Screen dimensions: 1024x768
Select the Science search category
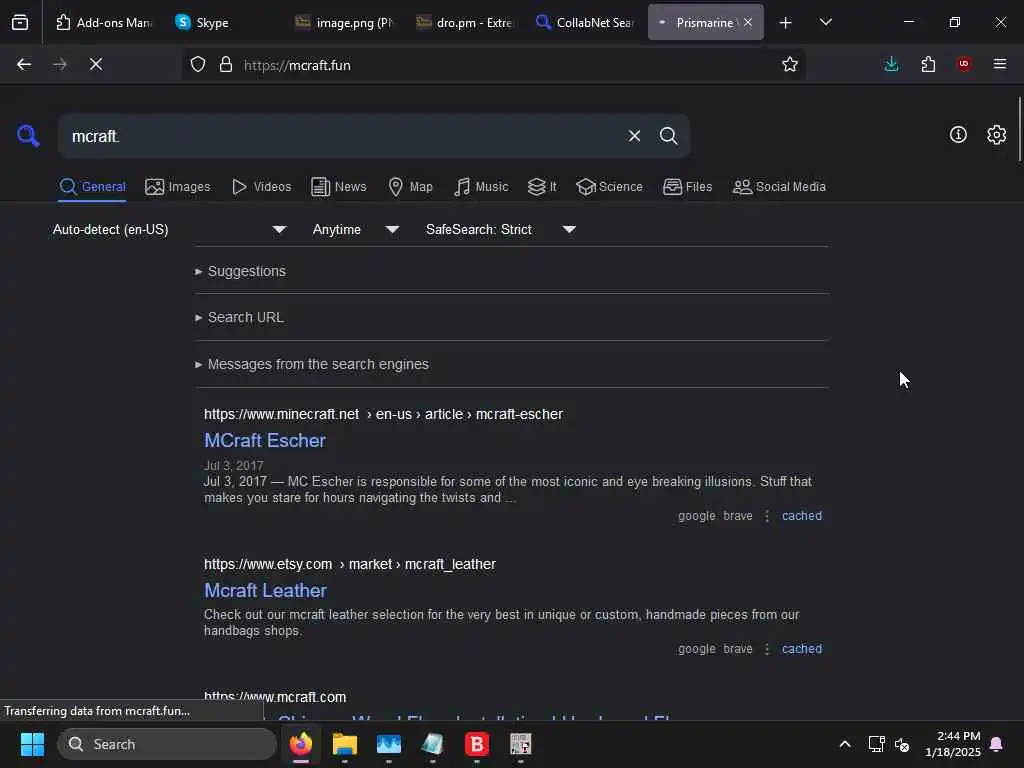[x=609, y=187]
